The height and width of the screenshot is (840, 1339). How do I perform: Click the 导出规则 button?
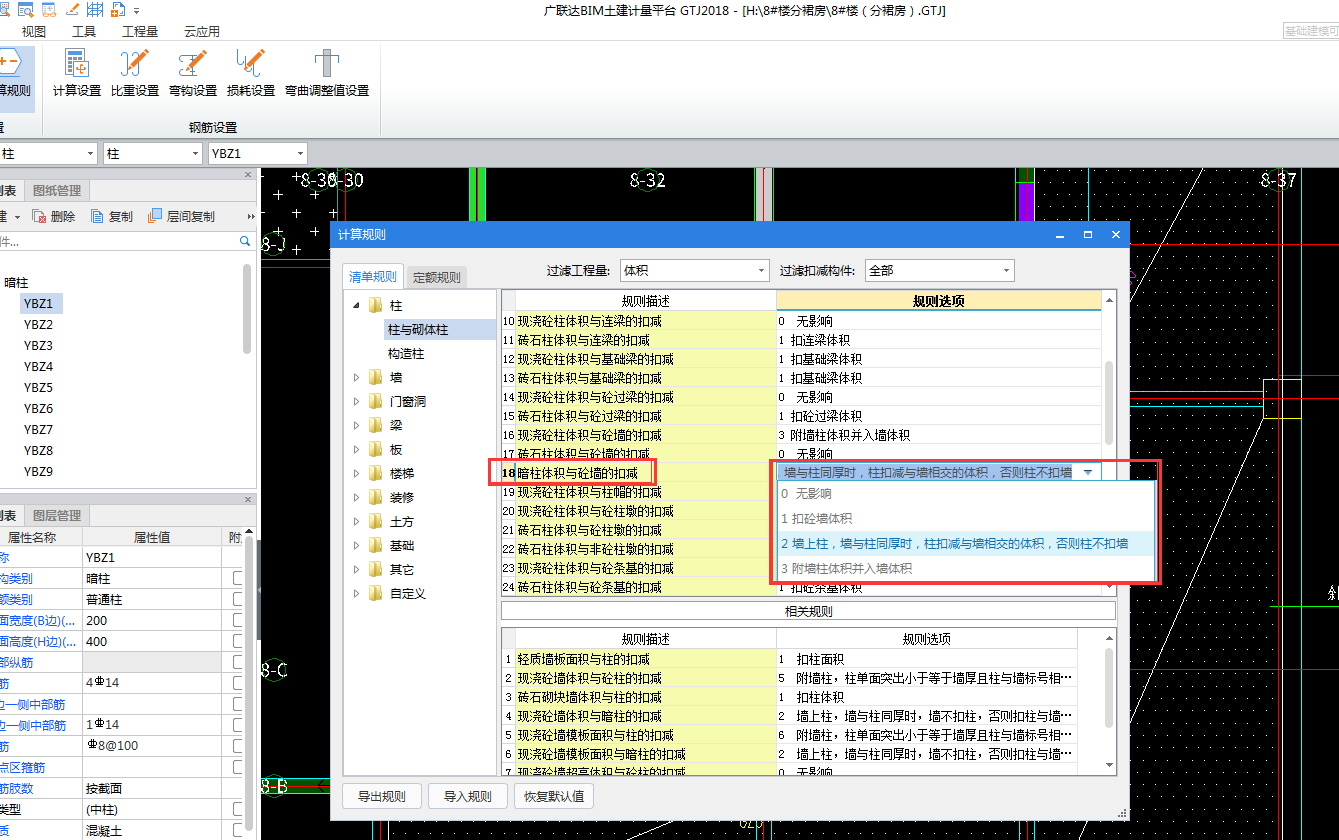click(381, 796)
